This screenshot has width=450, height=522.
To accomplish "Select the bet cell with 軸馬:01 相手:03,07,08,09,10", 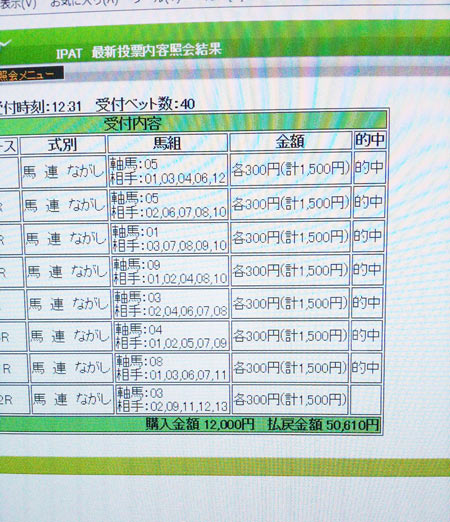I will (x=170, y=238).
